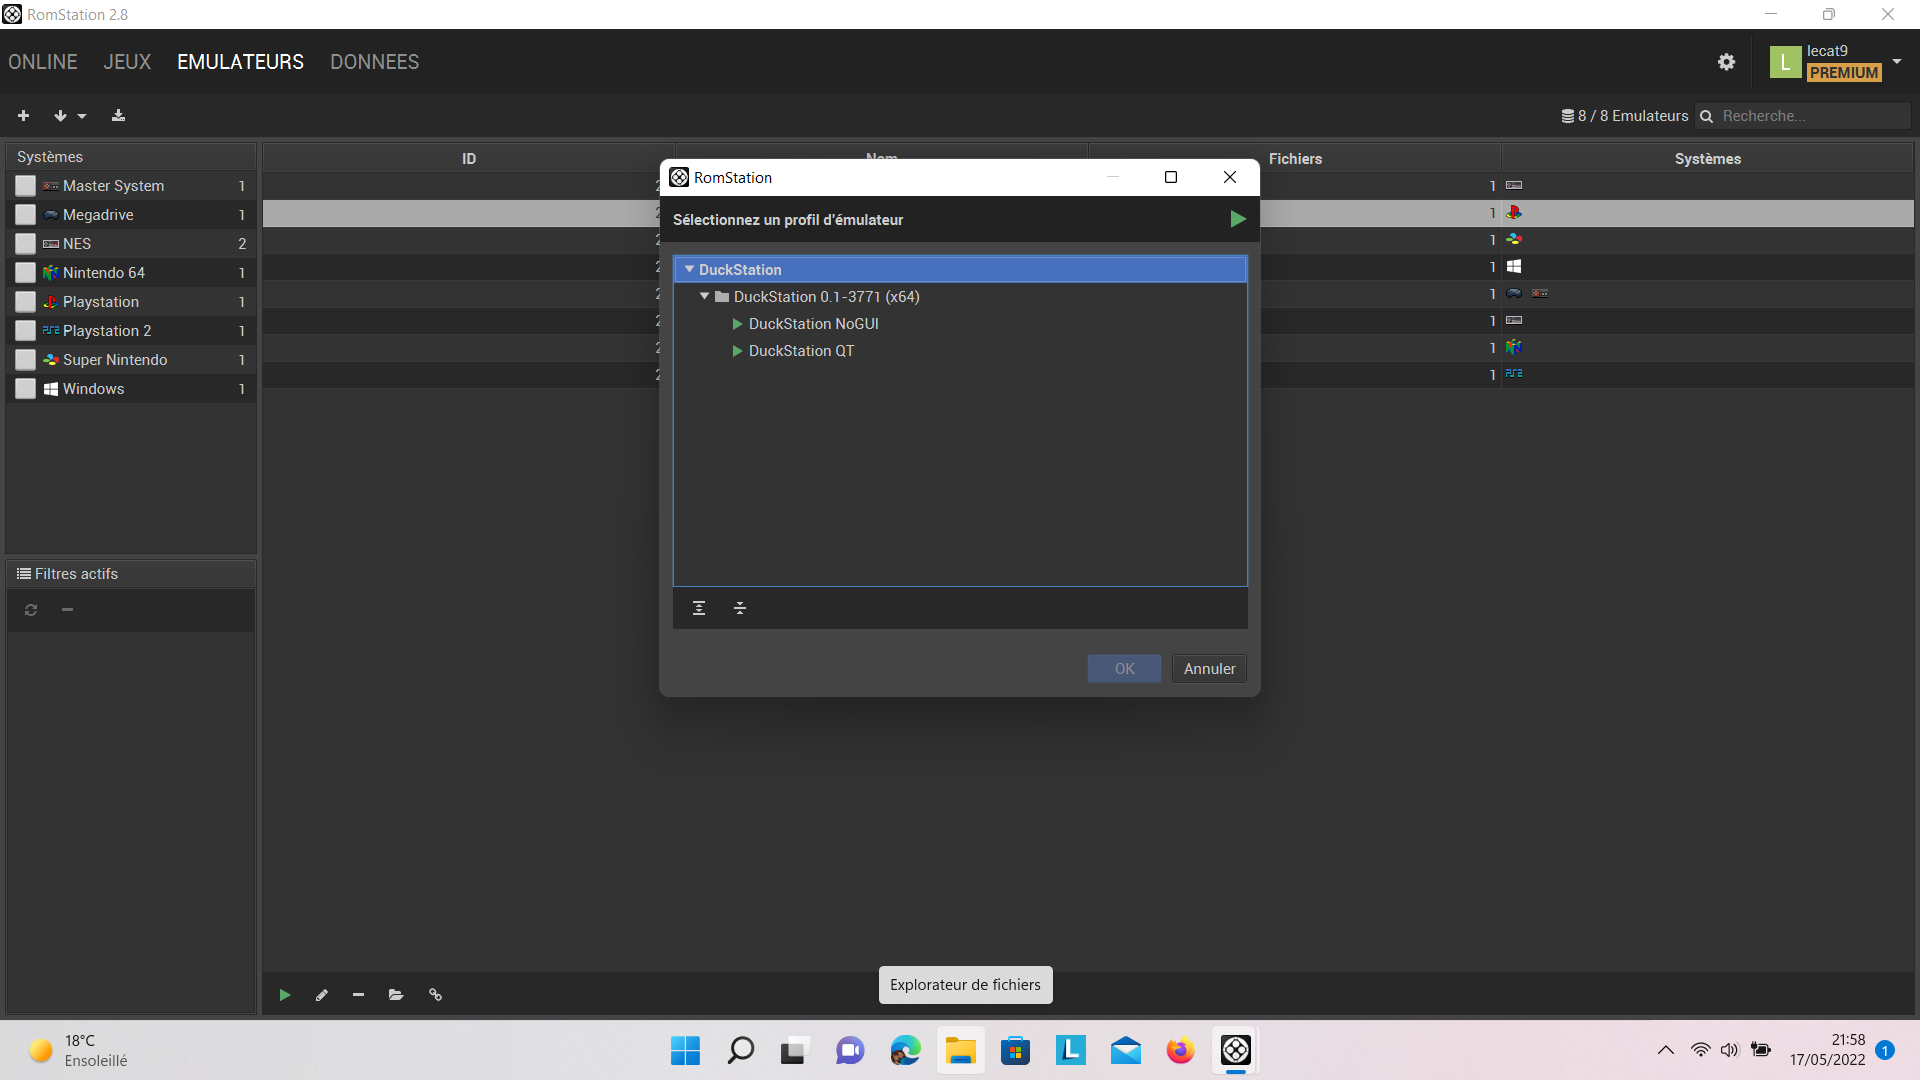Click the OK button

click(x=1124, y=669)
